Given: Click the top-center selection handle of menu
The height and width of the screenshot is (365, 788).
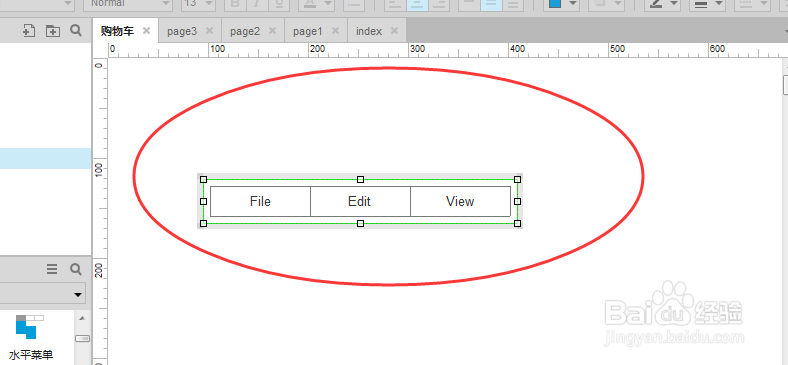Looking at the screenshot, I should click(360, 179).
